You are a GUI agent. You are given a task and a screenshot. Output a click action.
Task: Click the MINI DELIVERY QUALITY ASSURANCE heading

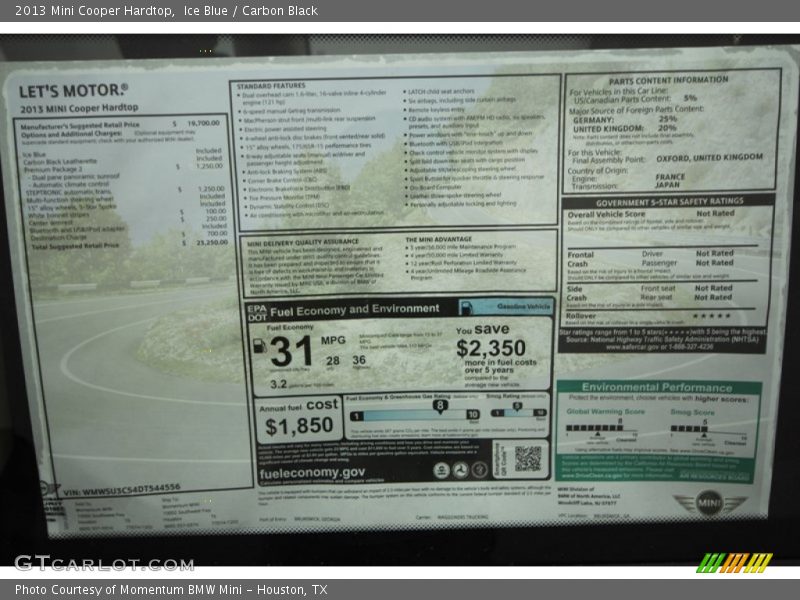(x=303, y=242)
